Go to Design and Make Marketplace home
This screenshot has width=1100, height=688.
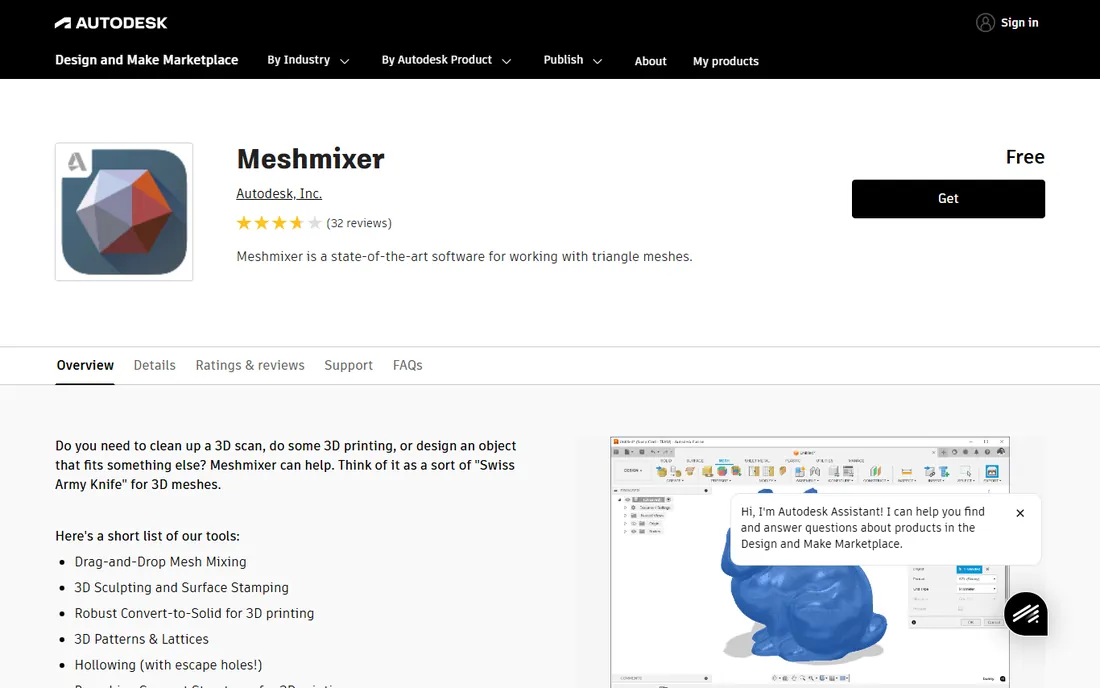[147, 60]
